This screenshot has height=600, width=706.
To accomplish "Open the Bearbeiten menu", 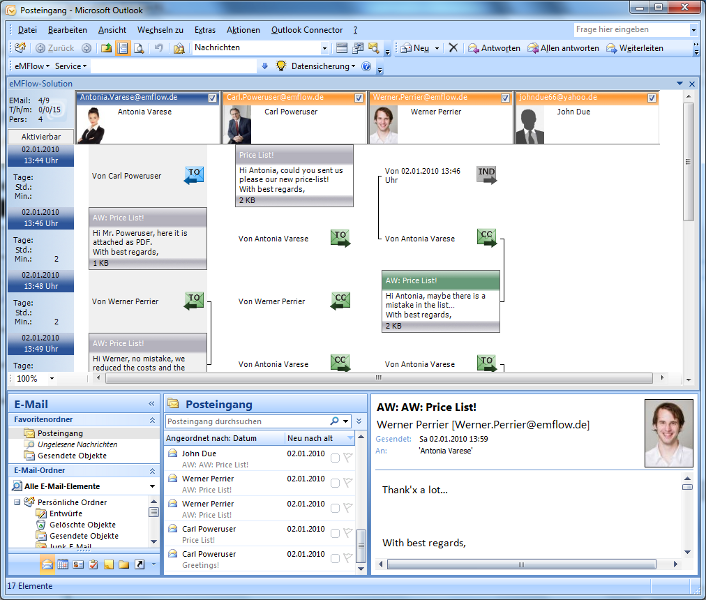I will click(x=68, y=30).
